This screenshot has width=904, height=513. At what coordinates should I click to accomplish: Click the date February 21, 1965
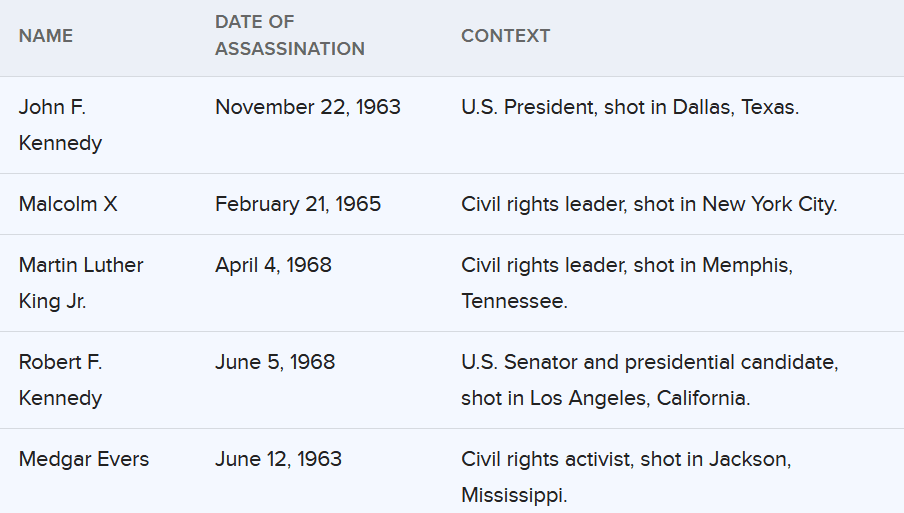click(x=297, y=204)
